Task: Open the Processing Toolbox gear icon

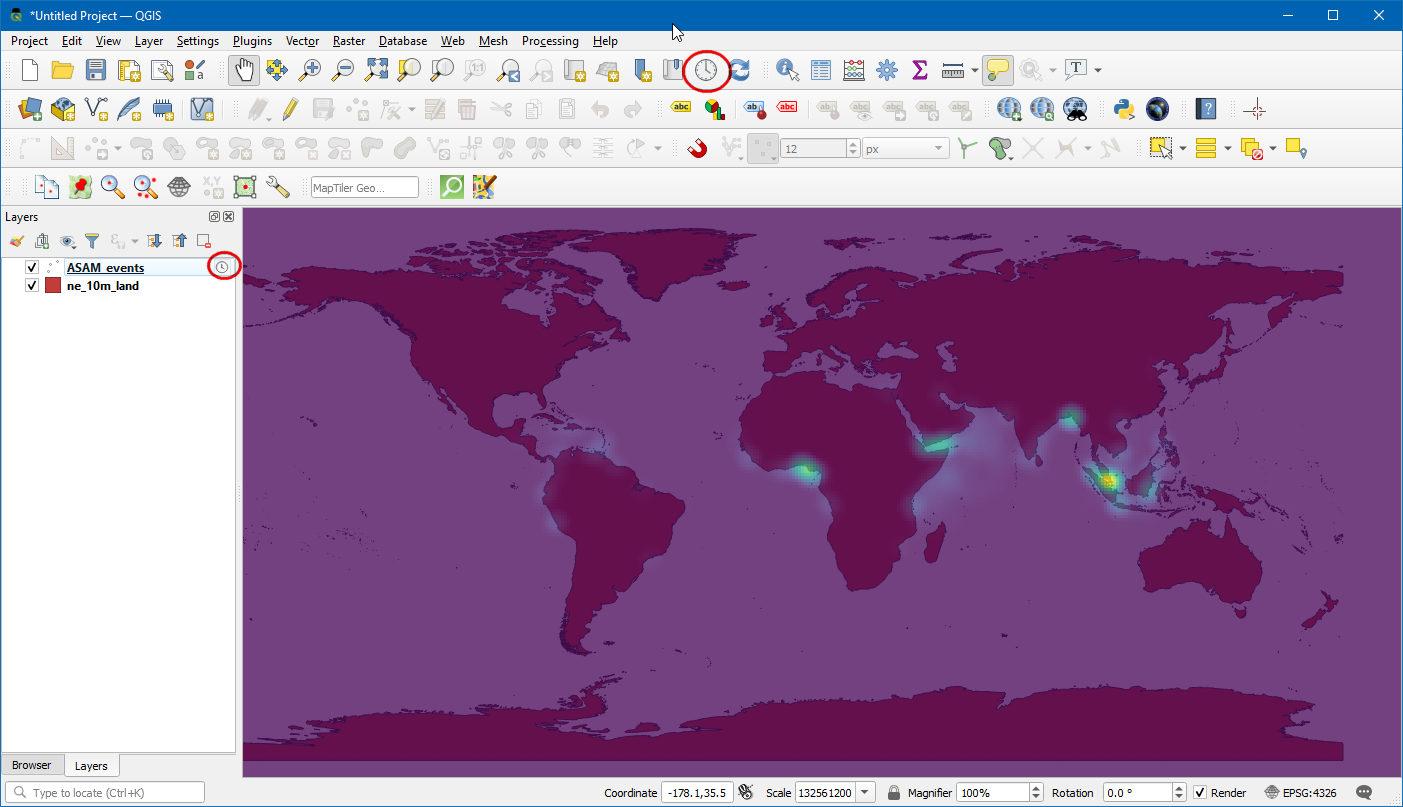Action: tap(886, 70)
